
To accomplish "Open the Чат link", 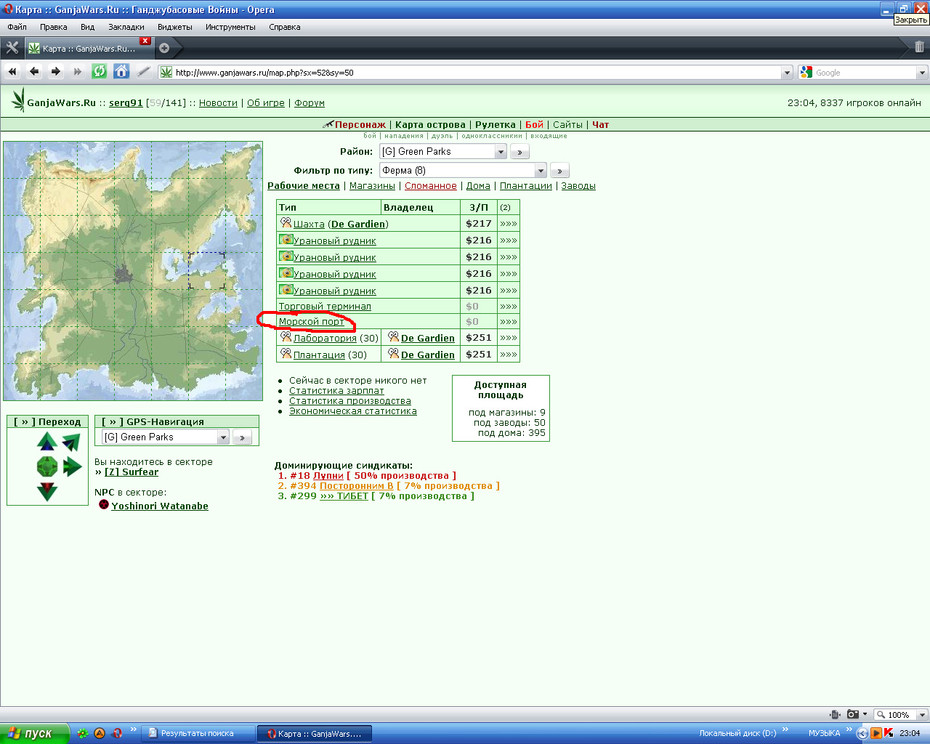I will pyautogui.click(x=600, y=125).
